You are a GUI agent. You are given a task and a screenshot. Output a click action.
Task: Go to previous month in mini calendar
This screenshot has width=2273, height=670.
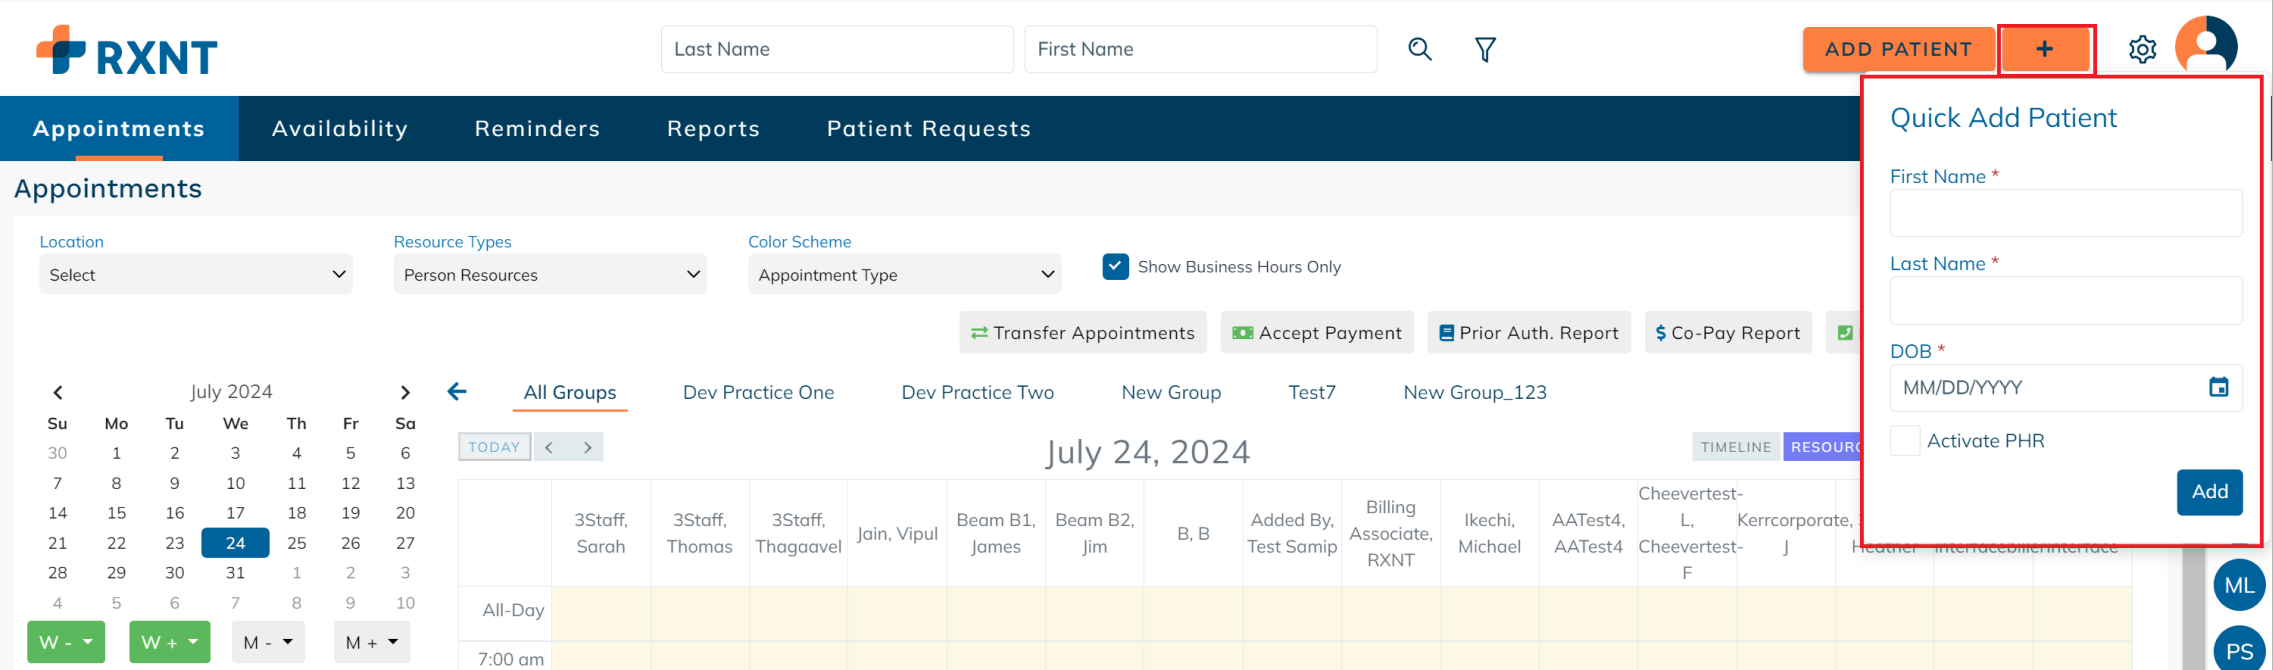58,392
